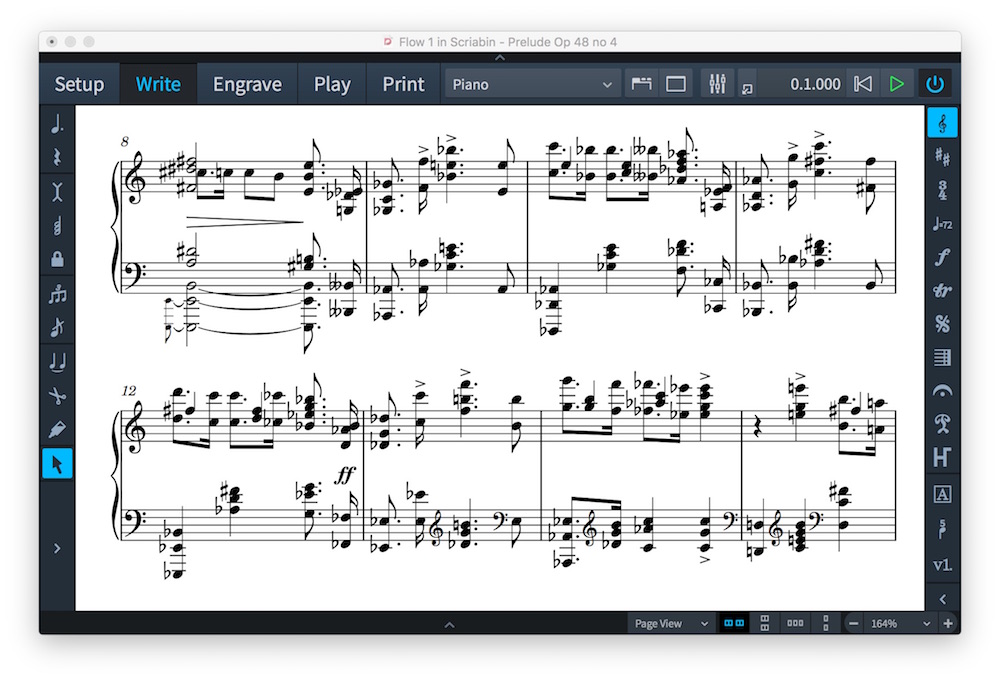The image size is (1000, 681).
Task: Select the grace notes tool
Action: point(57,328)
